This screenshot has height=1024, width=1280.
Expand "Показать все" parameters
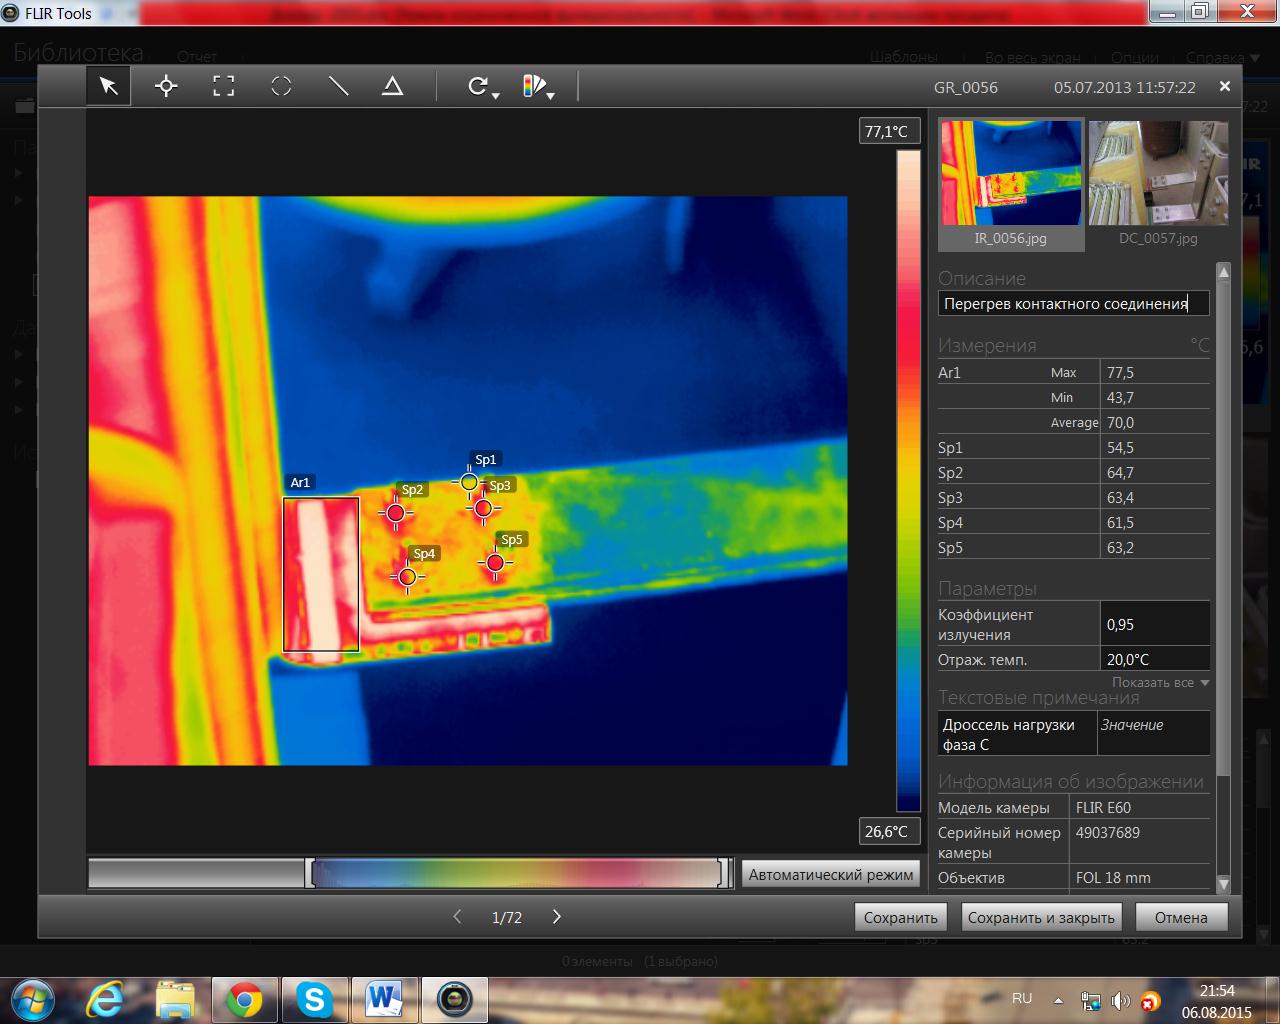(1160, 682)
